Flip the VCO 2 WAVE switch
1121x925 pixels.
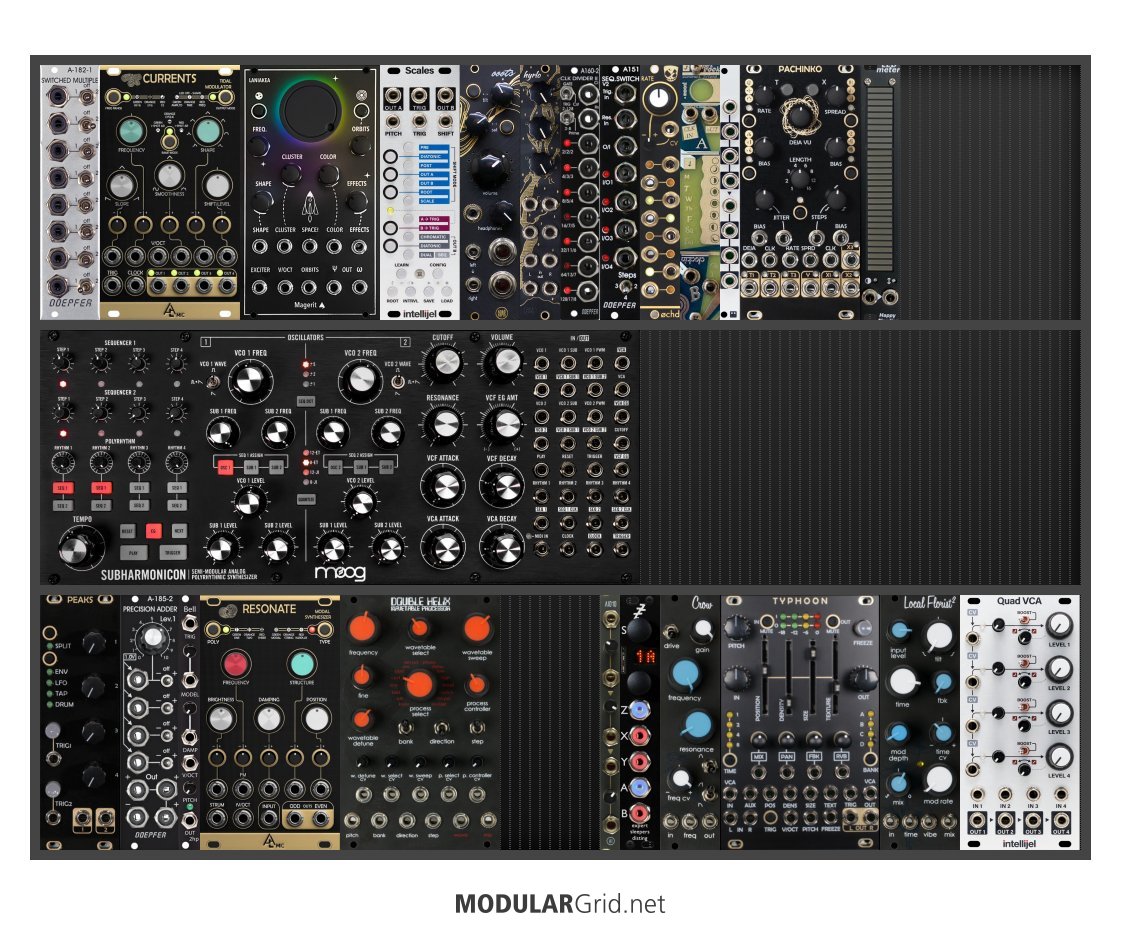(398, 382)
